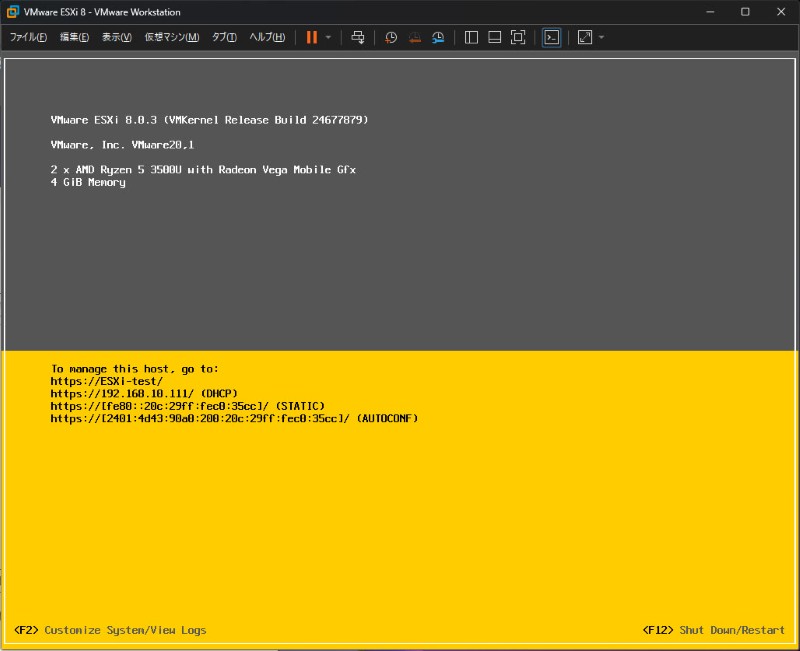Toggle the console view icon
The image size is (800, 651).
[x=551, y=37]
